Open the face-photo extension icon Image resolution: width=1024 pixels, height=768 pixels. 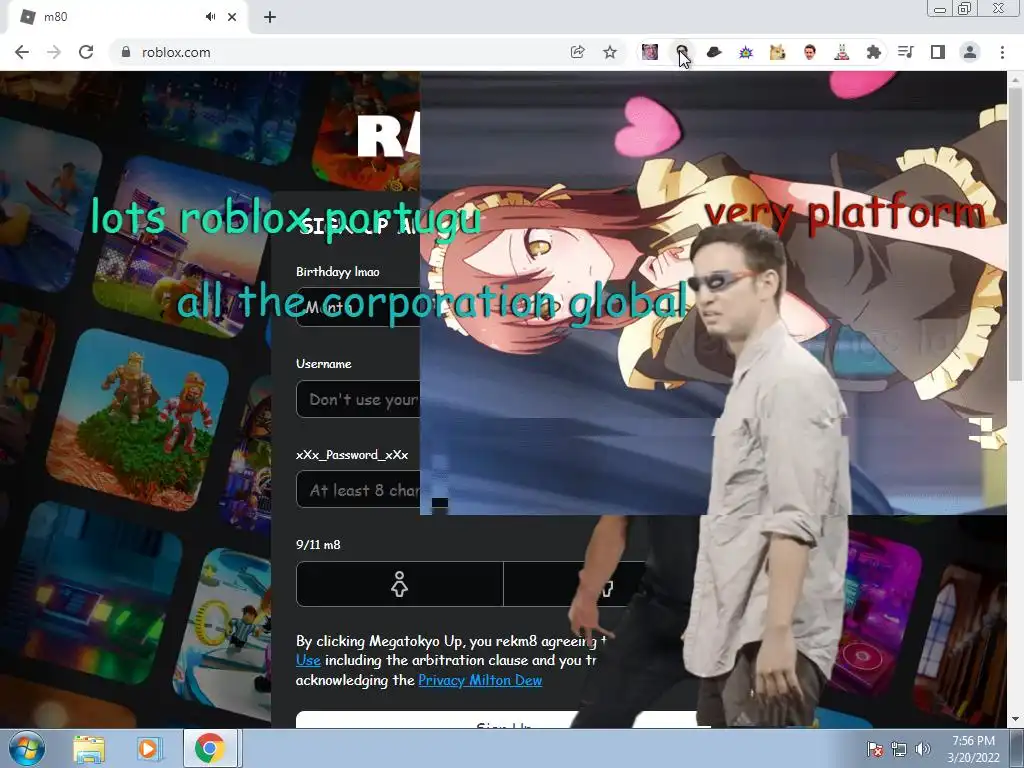pos(650,52)
